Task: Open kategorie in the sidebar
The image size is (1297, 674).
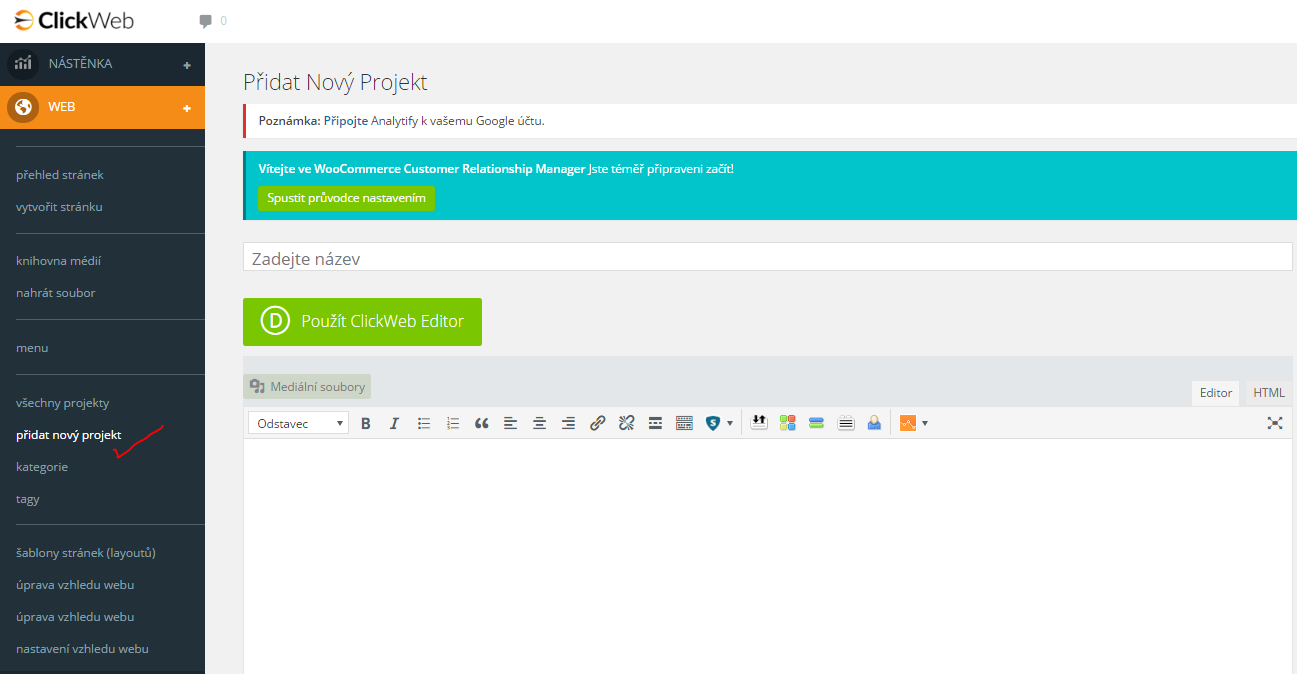Action: point(42,467)
